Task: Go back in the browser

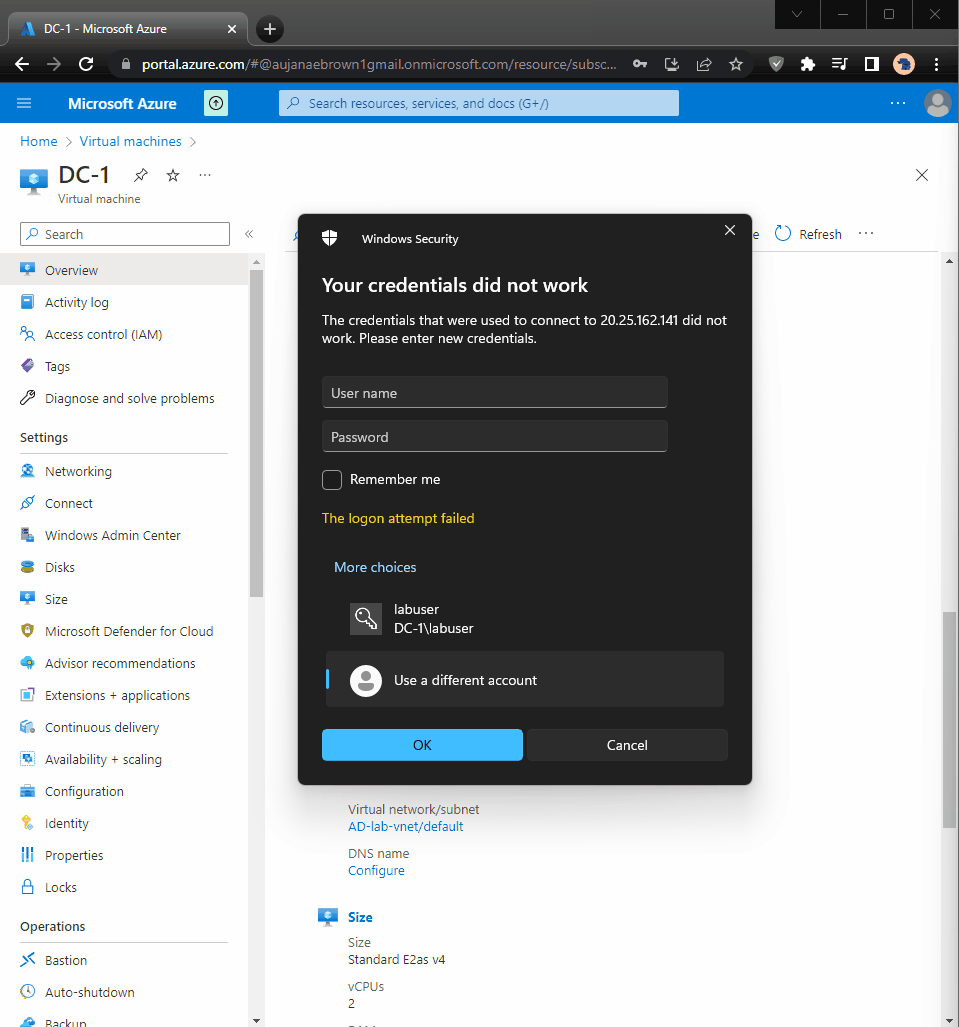Action: pyautogui.click(x=22, y=64)
